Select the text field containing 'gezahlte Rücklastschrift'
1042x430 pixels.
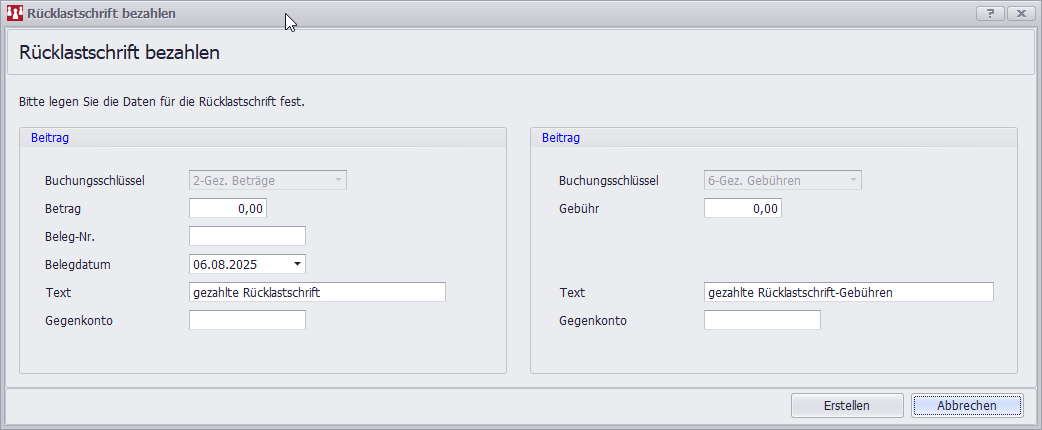click(316, 292)
